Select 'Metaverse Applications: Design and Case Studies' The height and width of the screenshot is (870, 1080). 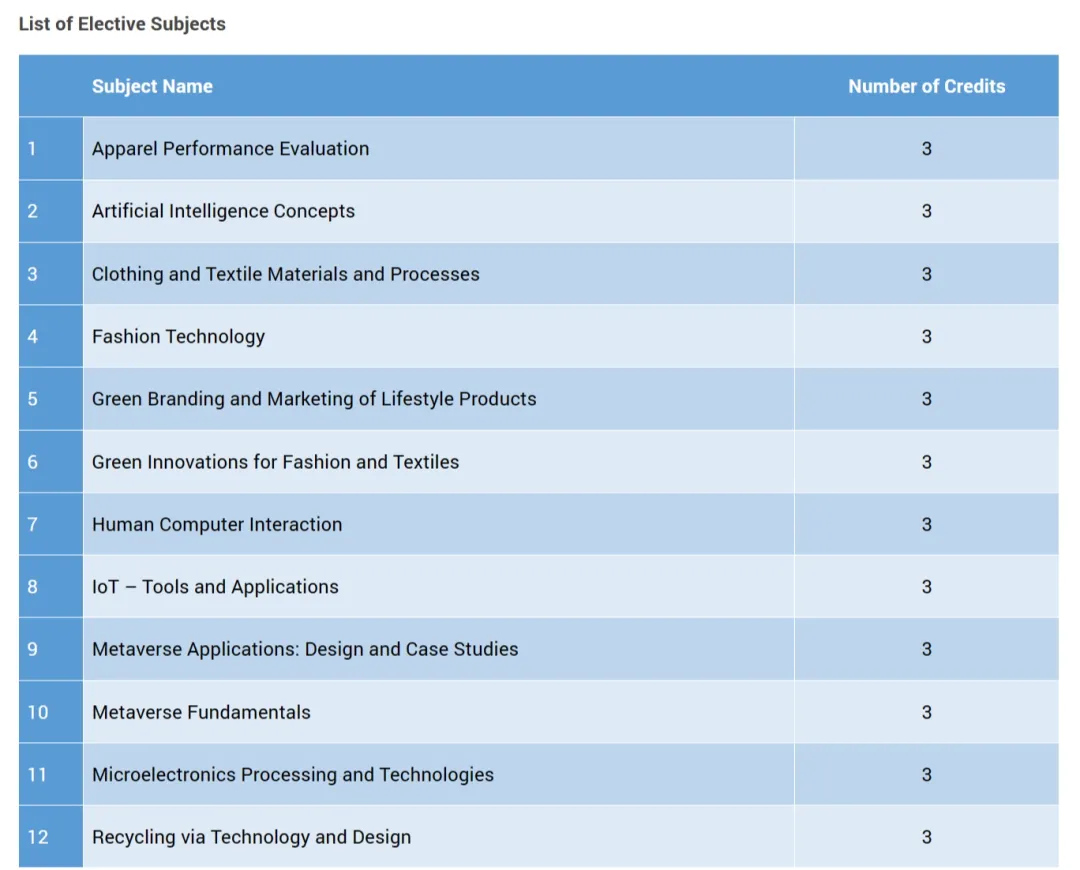point(305,649)
